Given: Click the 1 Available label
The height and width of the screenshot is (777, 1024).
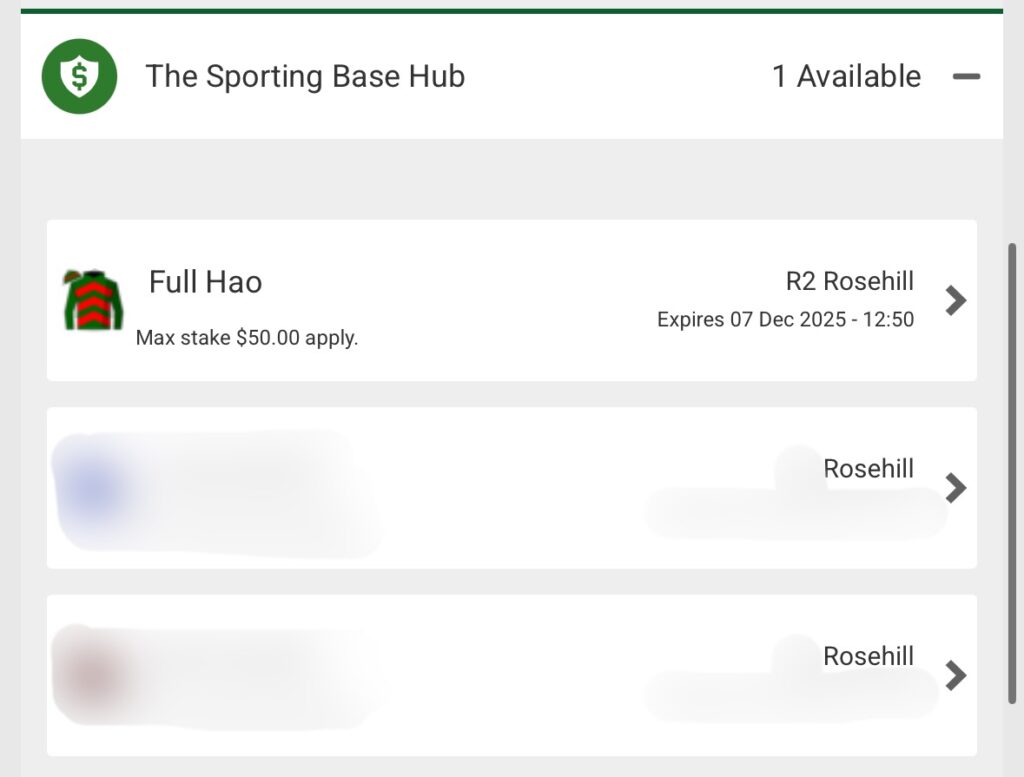Looking at the screenshot, I should (x=846, y=76).
